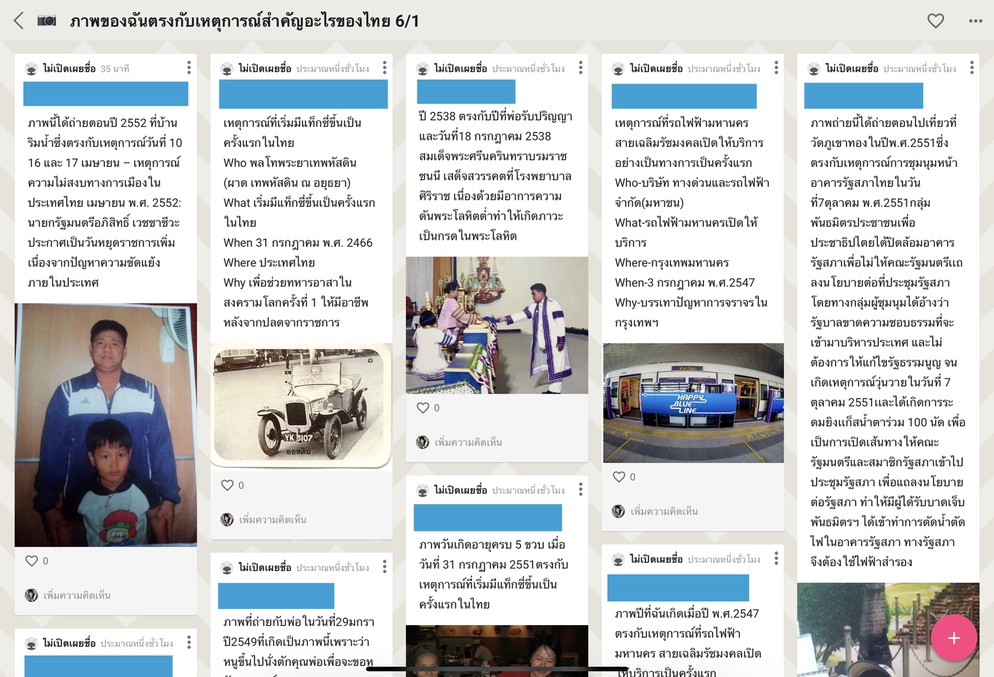Open options menu on the 29 มกรา 2549 post
The image size is (994, 677).
pos(385,567)
